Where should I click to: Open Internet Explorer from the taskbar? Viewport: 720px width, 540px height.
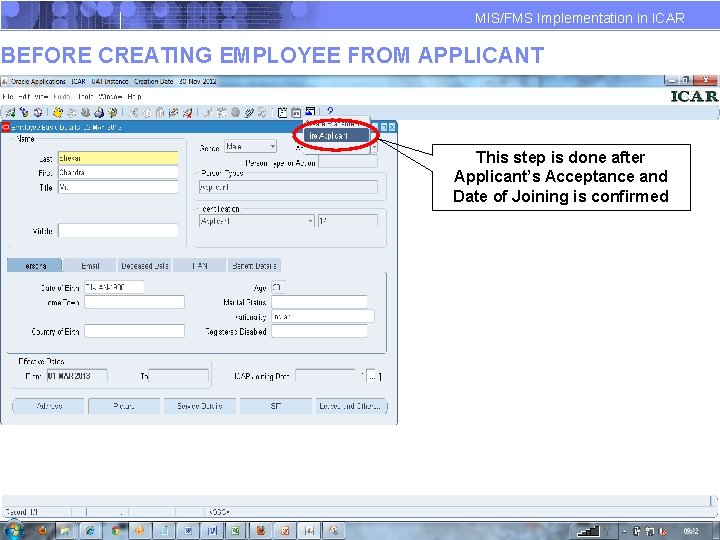click(90, 531)
